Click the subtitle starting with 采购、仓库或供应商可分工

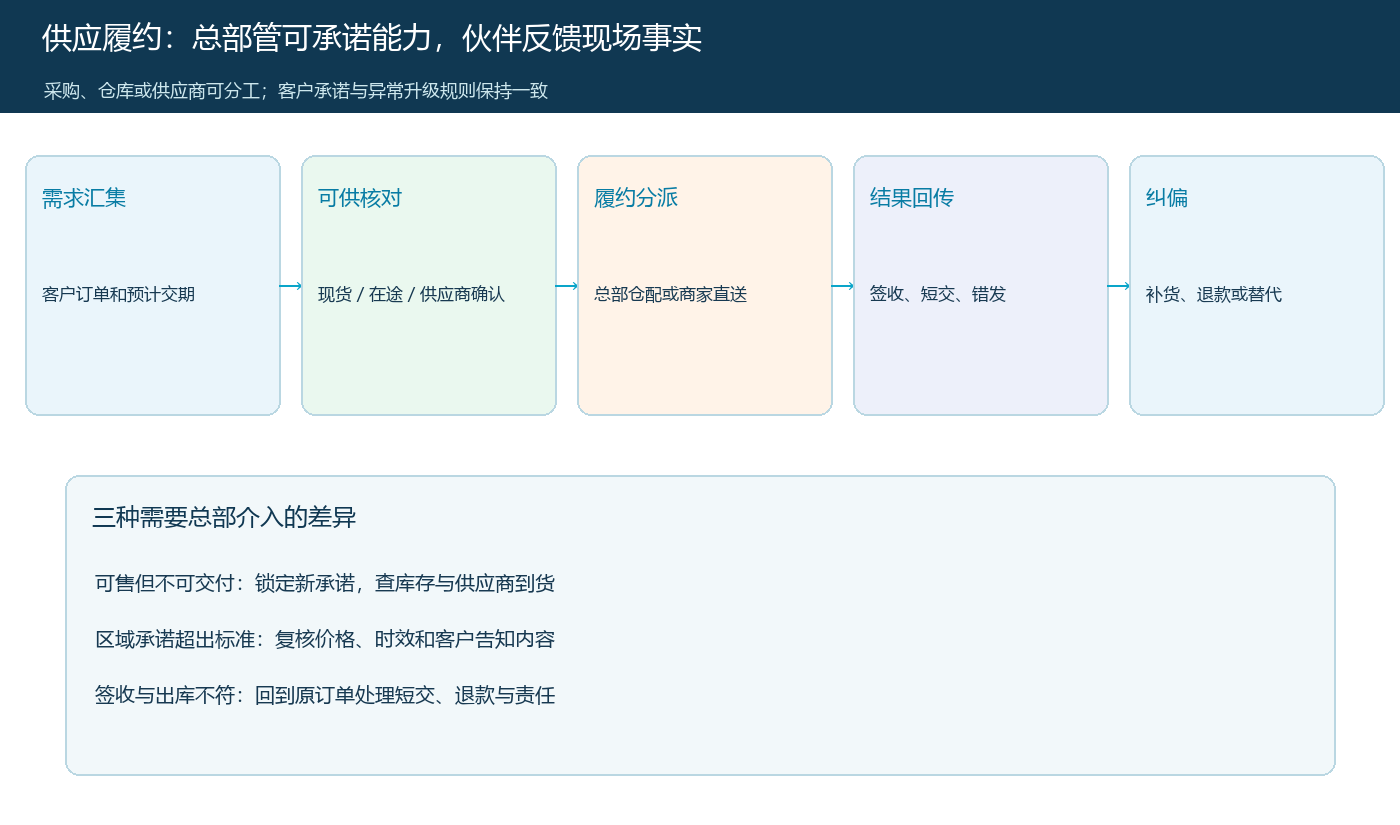click(296, 91)
